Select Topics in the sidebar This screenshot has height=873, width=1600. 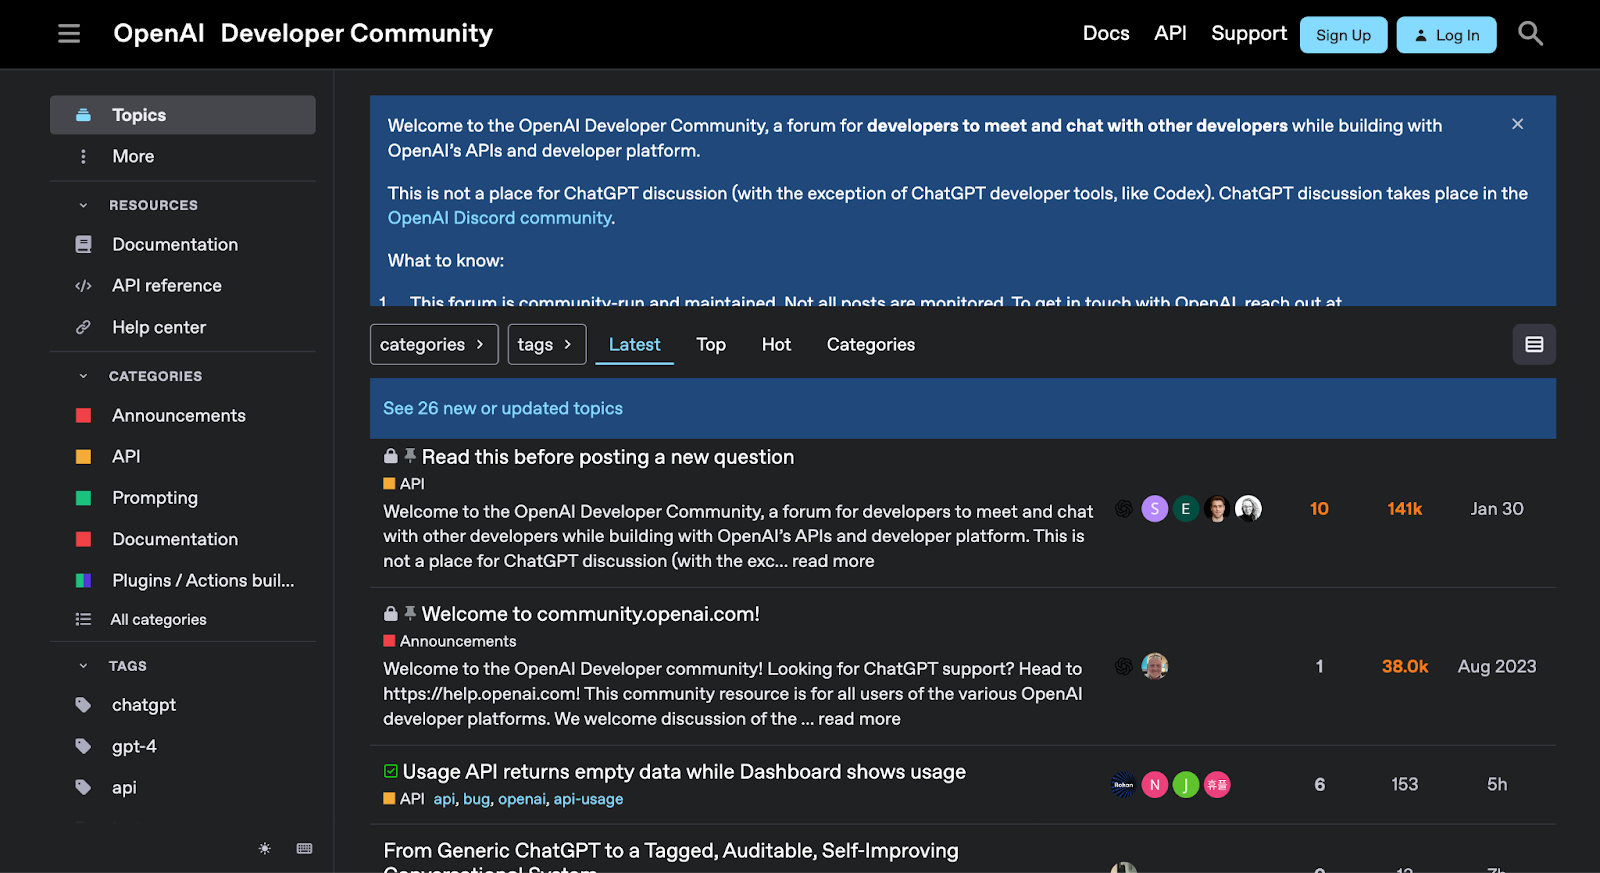(183, 115)
